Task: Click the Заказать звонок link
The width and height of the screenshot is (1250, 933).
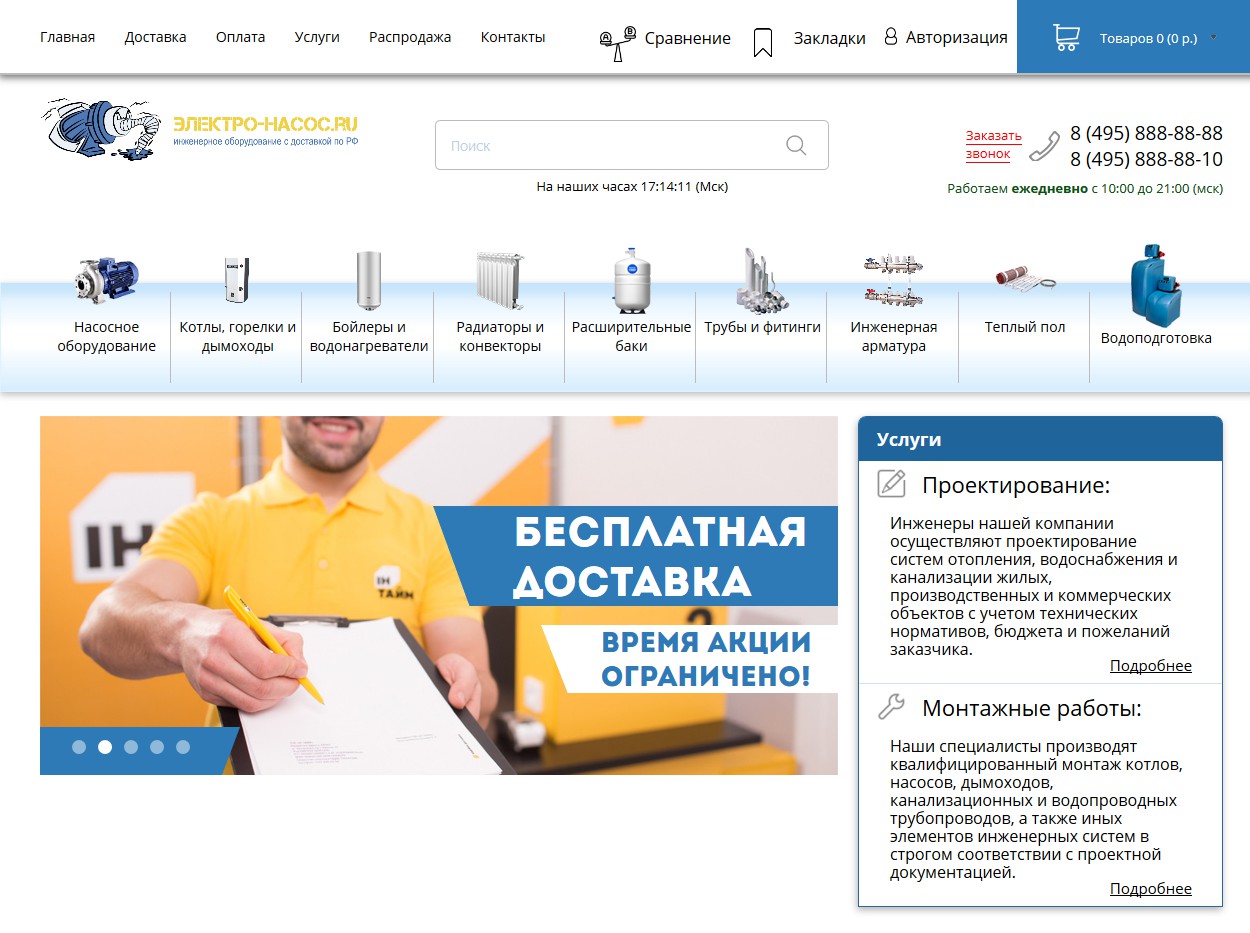Action: click(994, 145)
